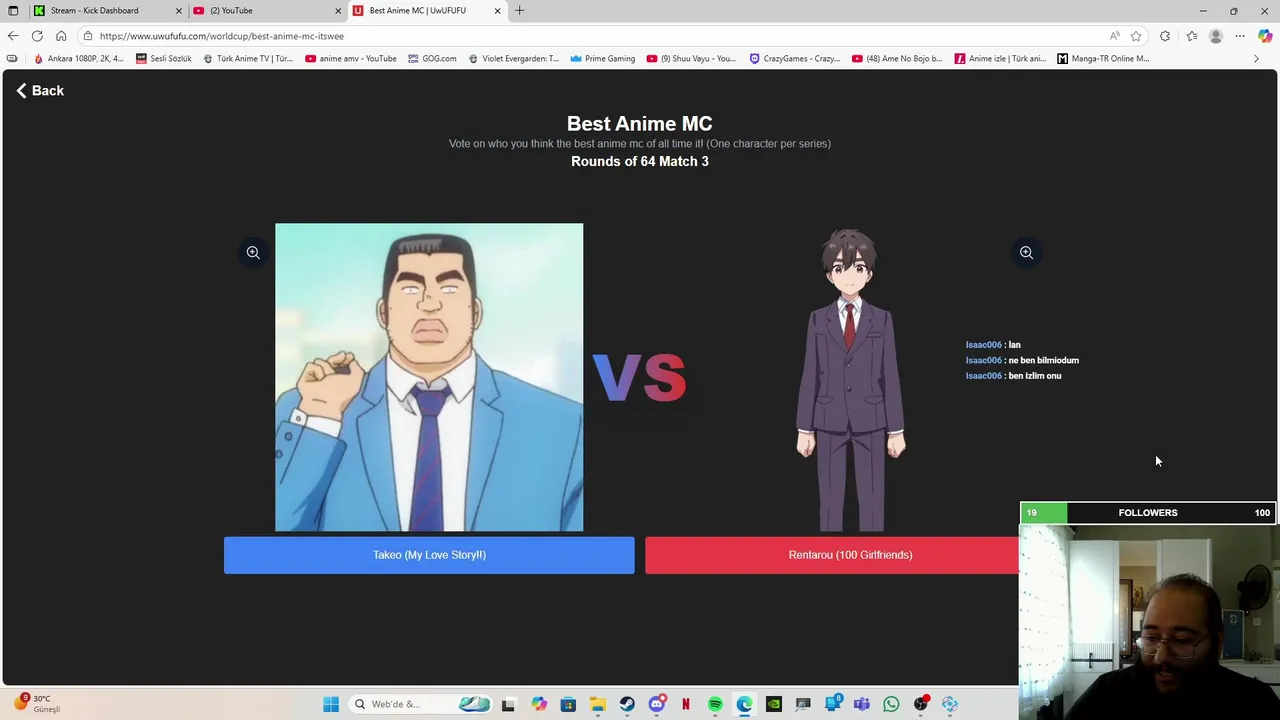Go to browser home page
The width and height of the screenshot is (1280, 720).
pos(61,36)
